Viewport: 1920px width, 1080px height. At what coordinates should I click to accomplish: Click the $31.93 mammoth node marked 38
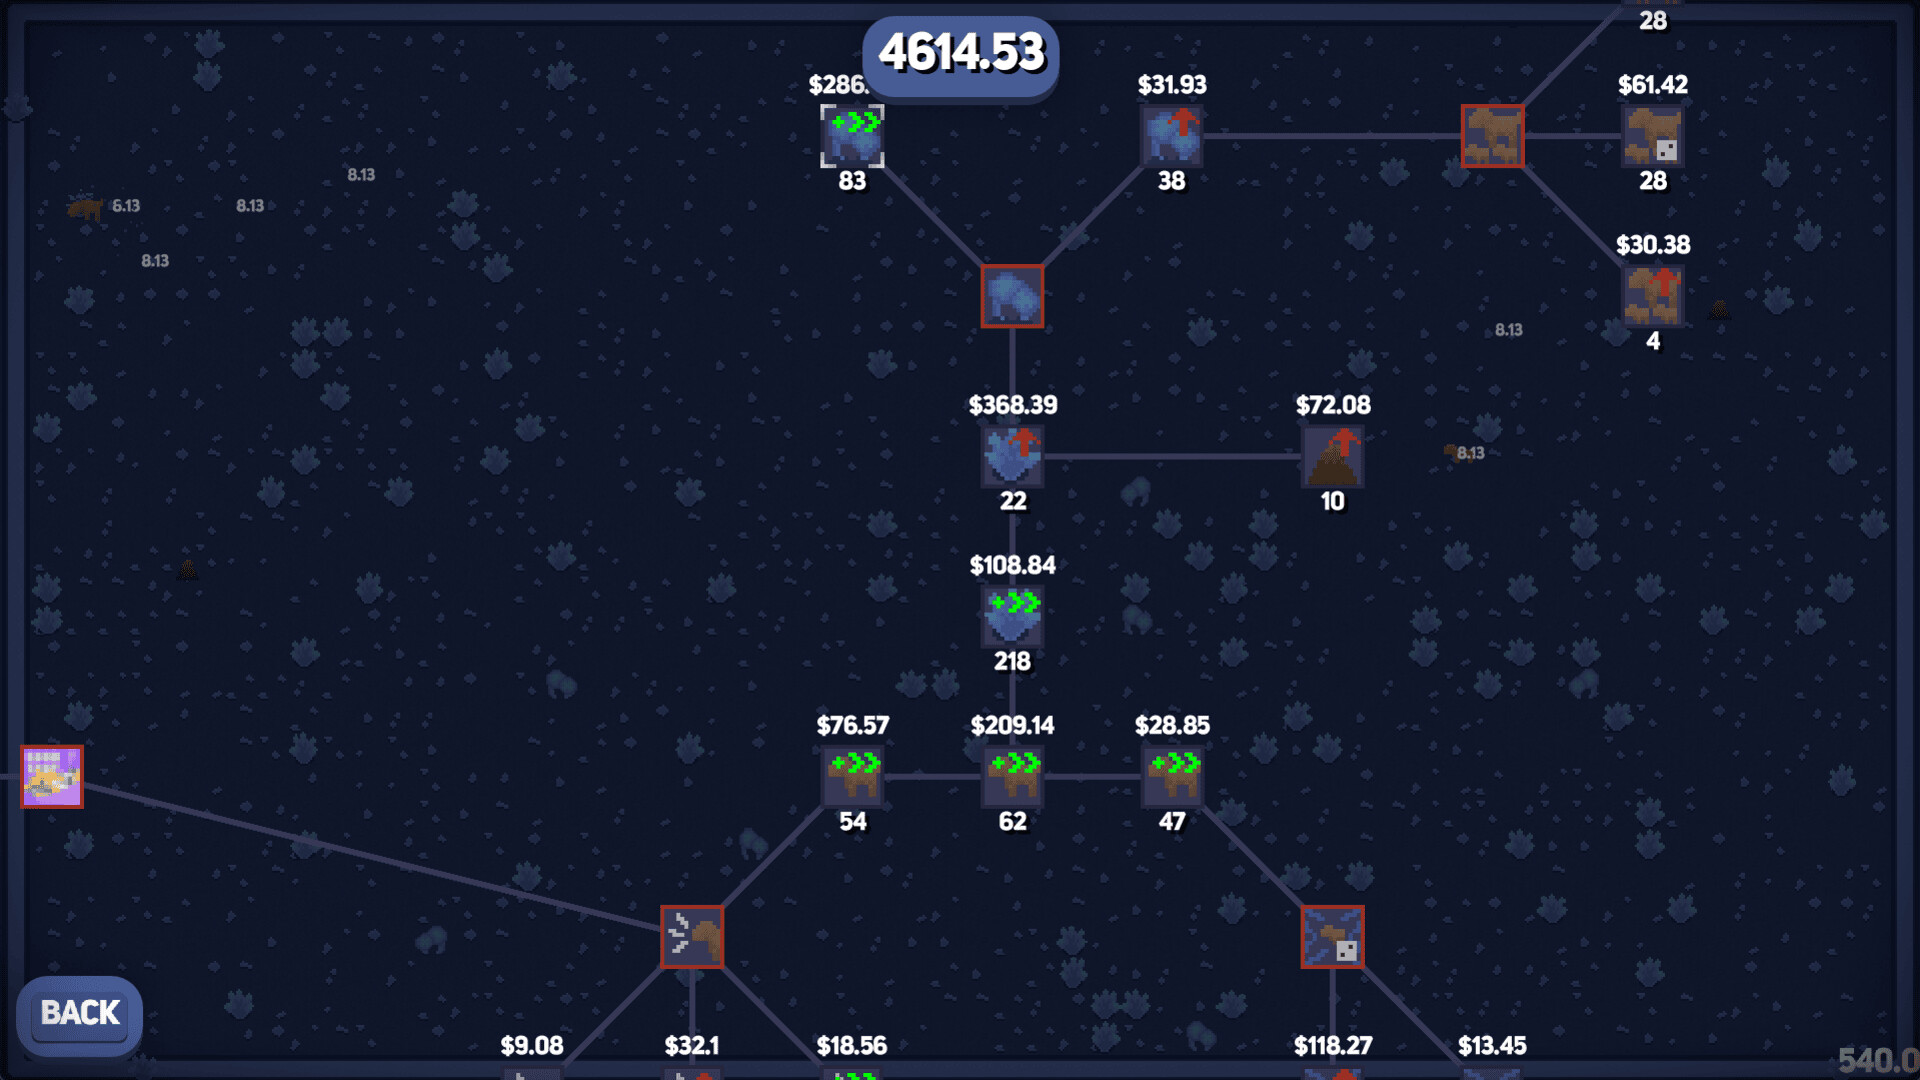pyautogui.click(x=1171, y=138)
